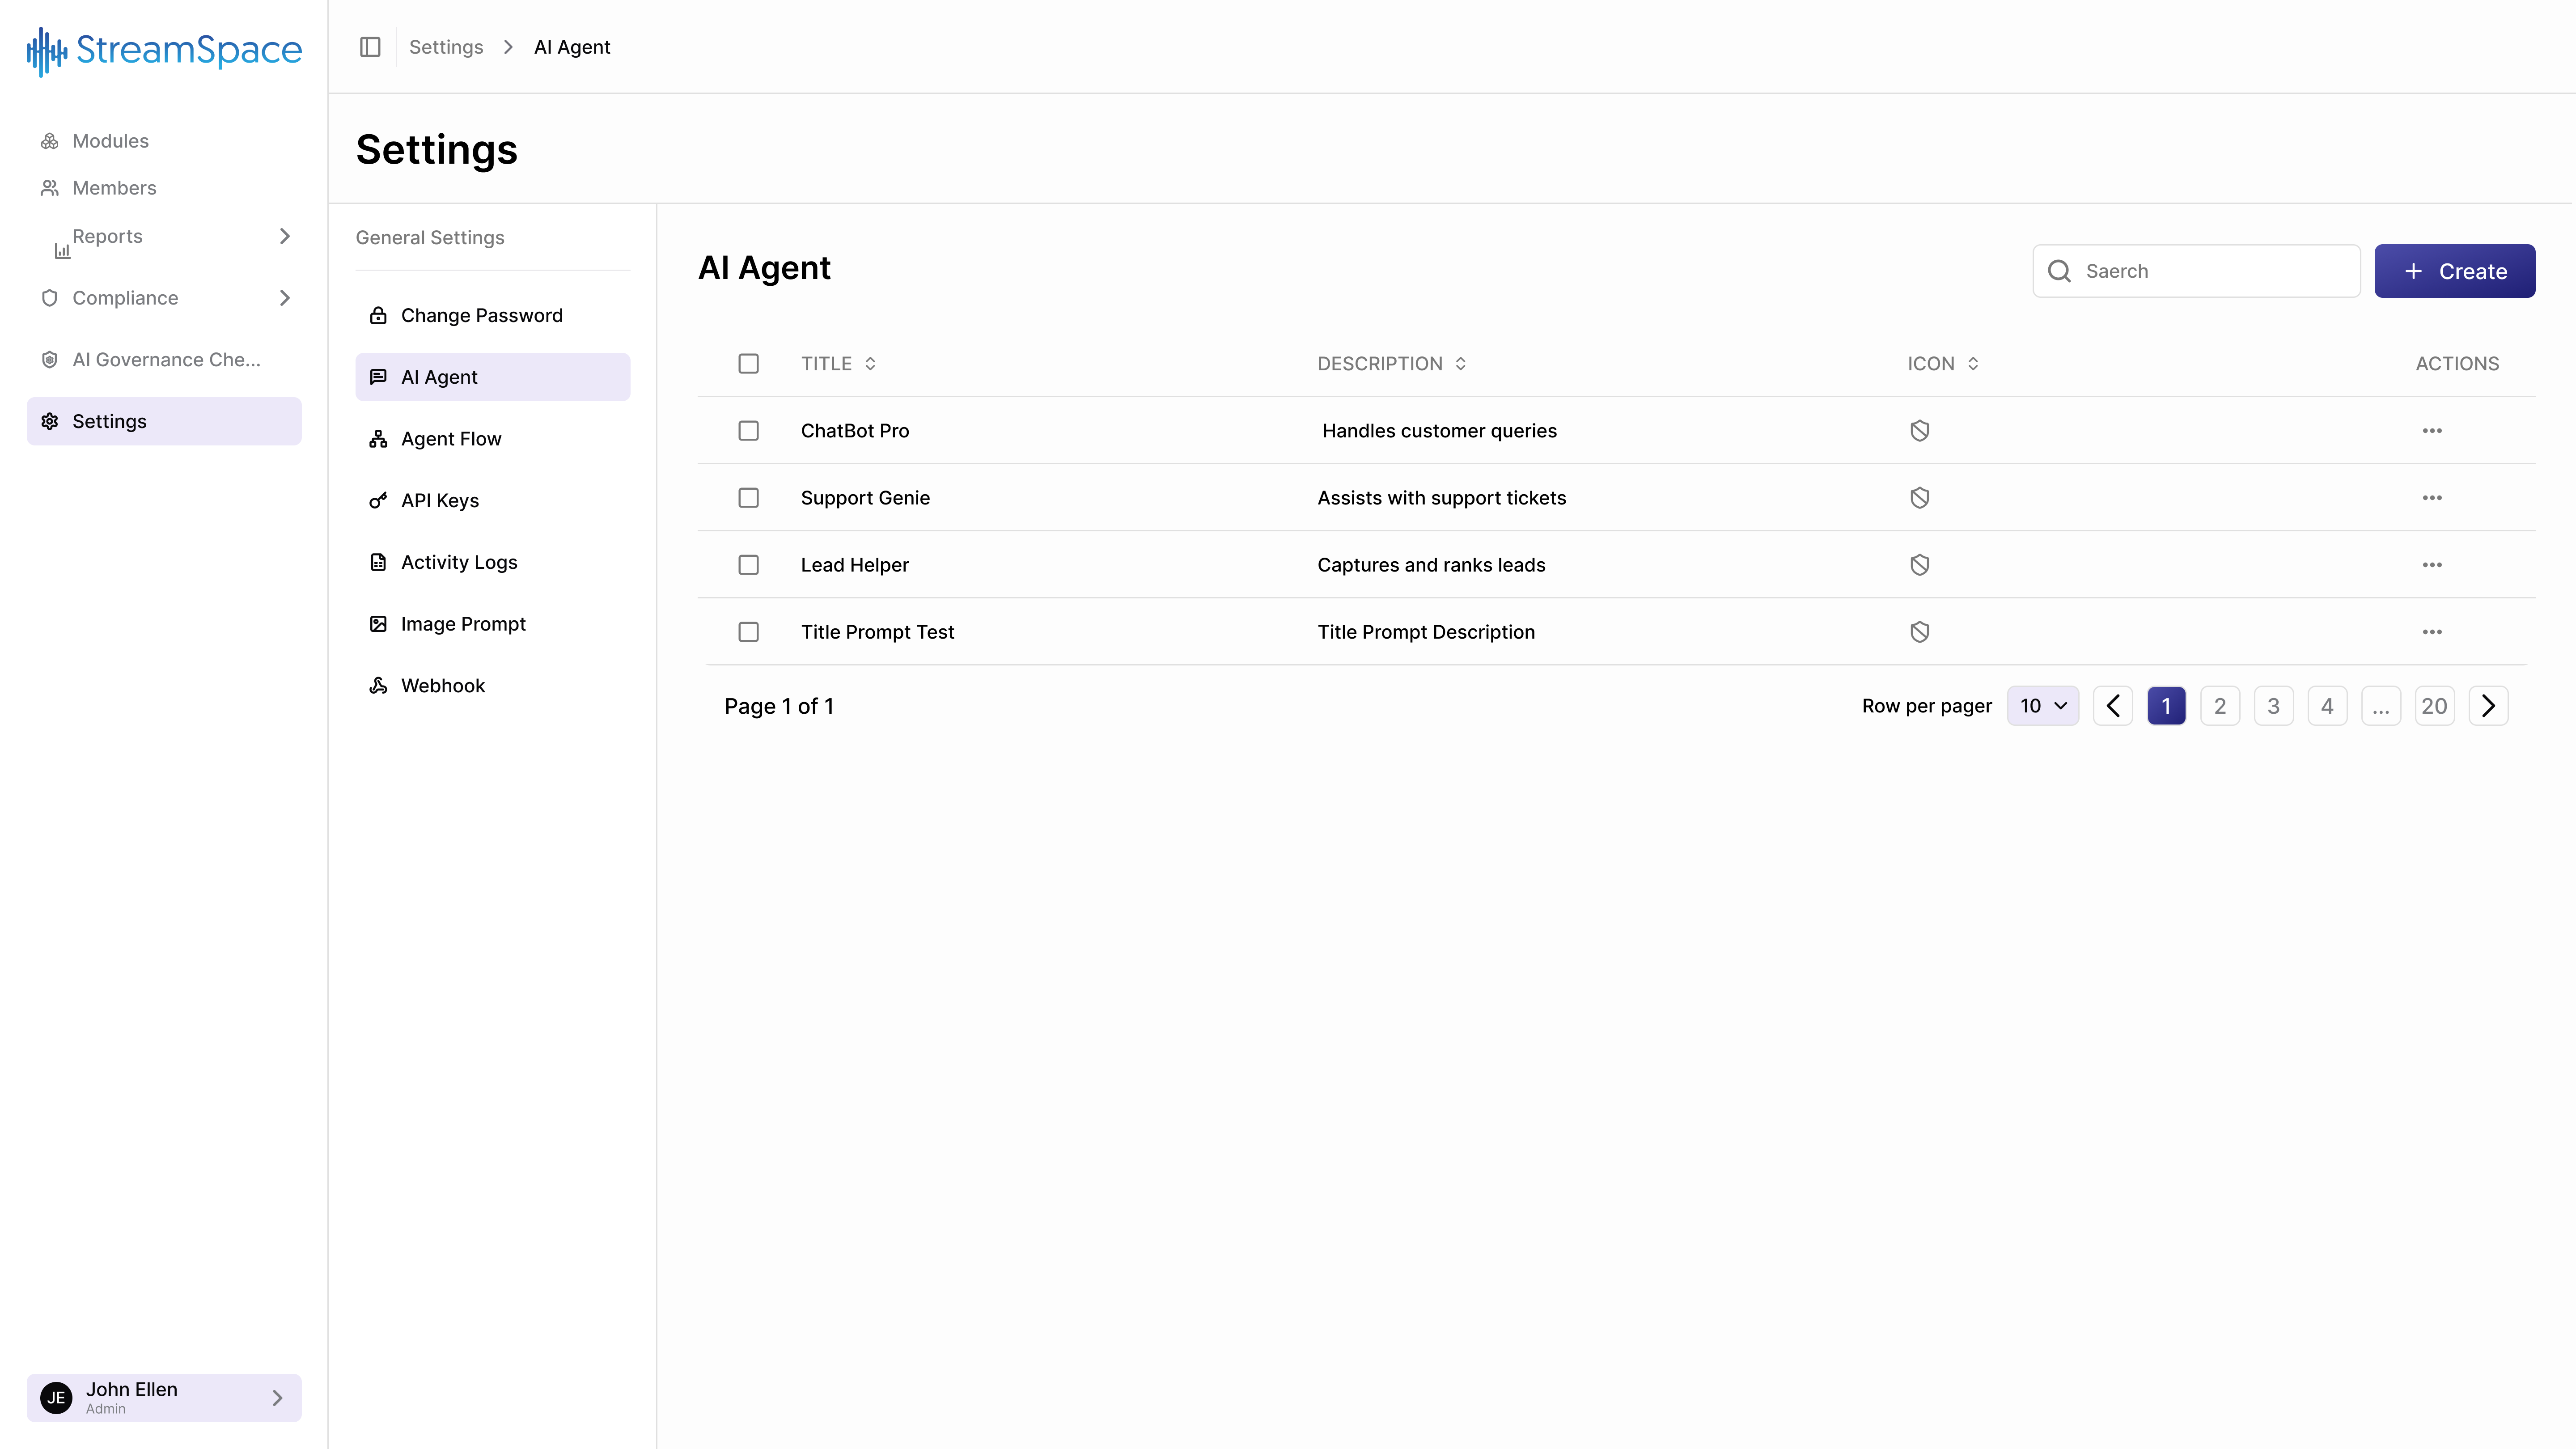
Task: Click the AI Agent chat icon
Action: click(x=378, y=377)
